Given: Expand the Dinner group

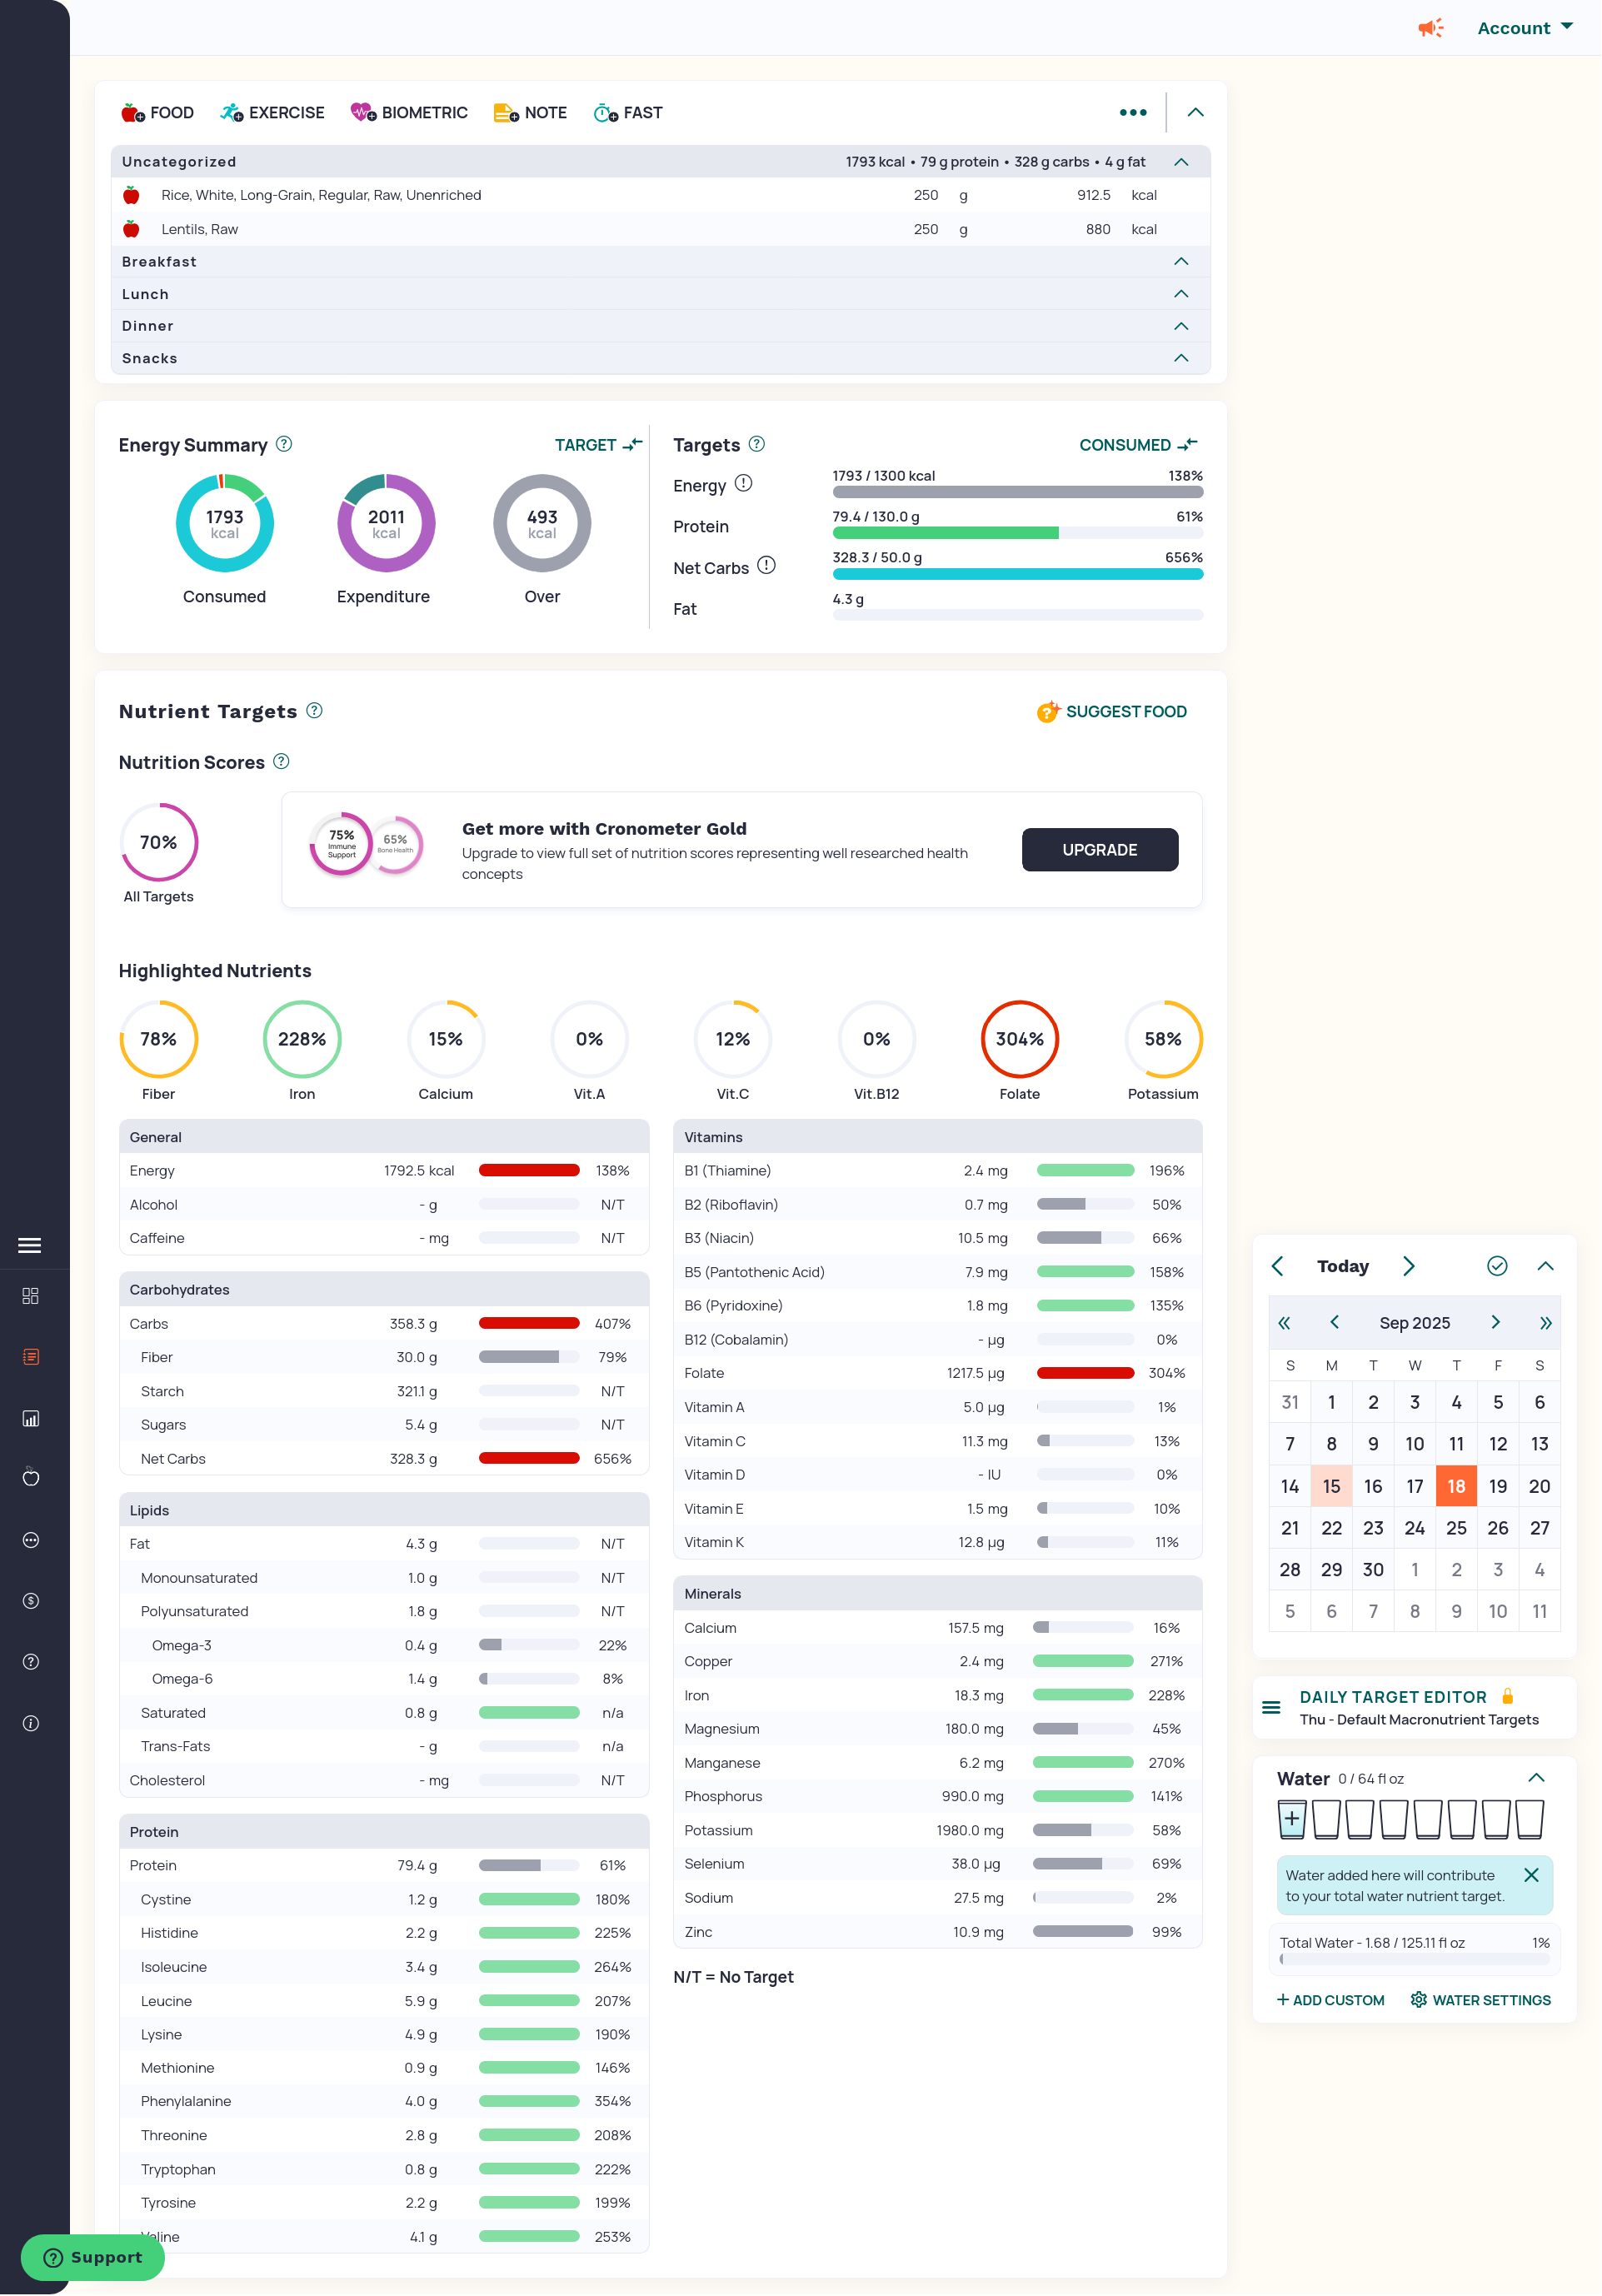Looking at the screenshot, I should (1181, 326).
